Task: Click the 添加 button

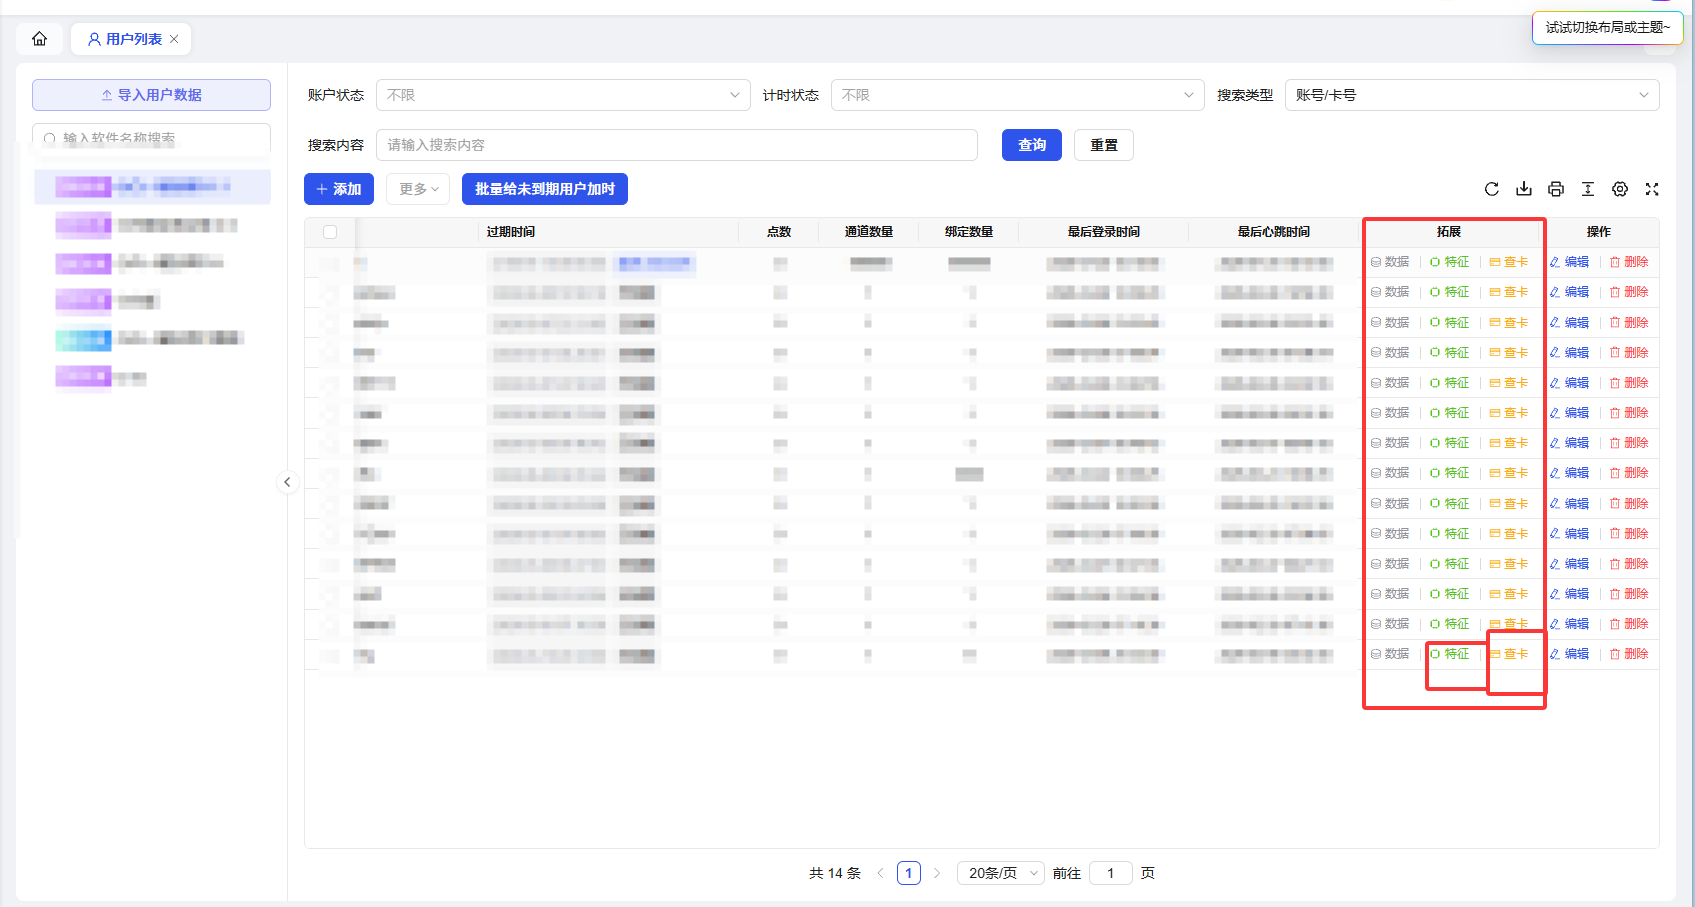Action: point(339,189)
